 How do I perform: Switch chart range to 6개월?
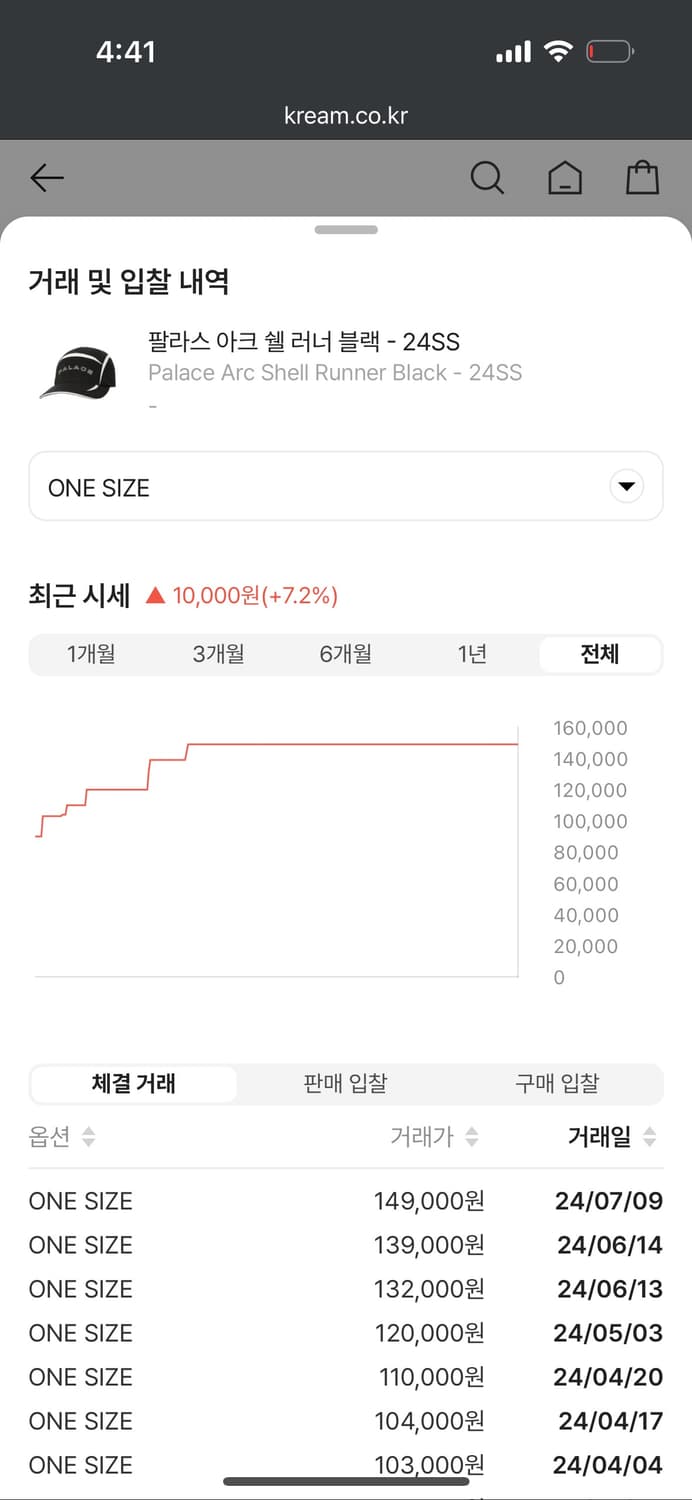click(x=345, y=654)
